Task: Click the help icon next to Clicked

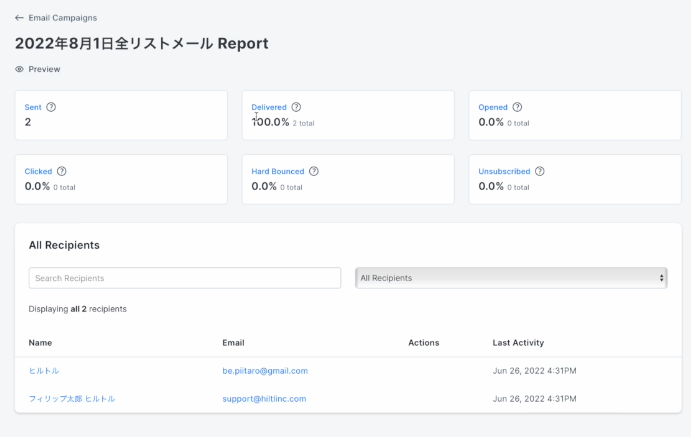Action: tap(62, 171)
